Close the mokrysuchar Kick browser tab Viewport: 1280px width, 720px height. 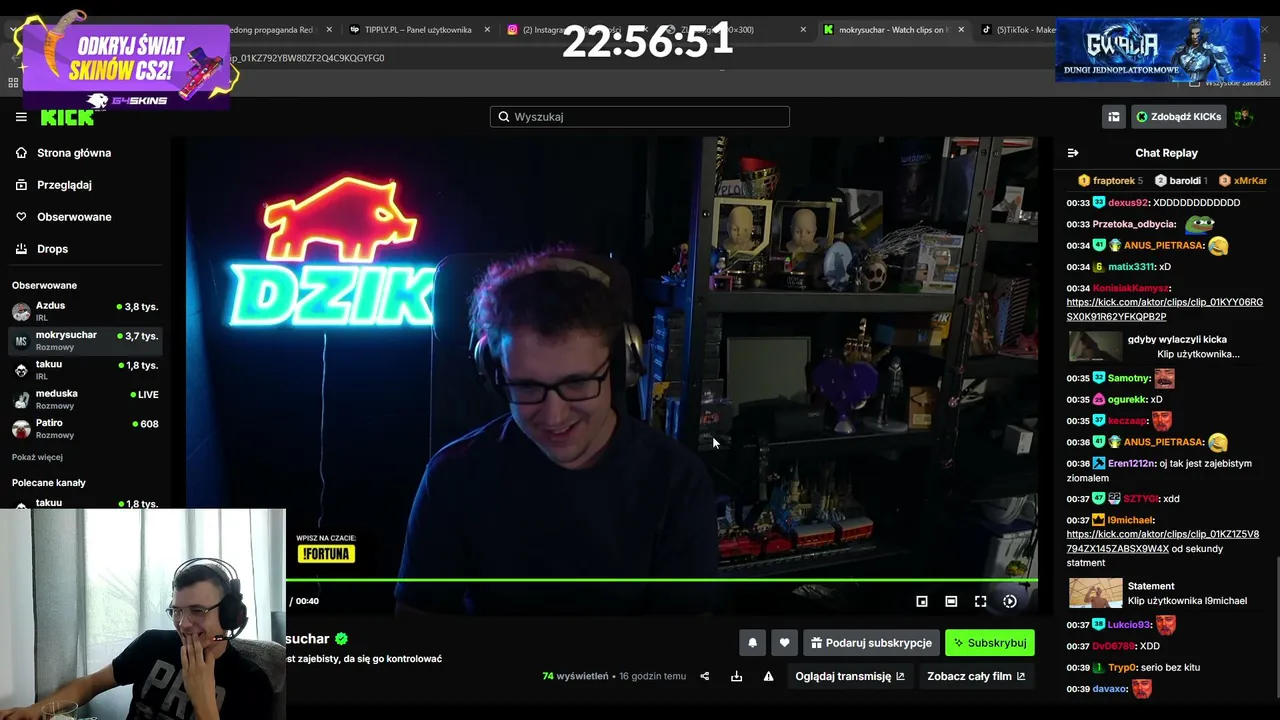pyautogui.click(x=961, y=30)
